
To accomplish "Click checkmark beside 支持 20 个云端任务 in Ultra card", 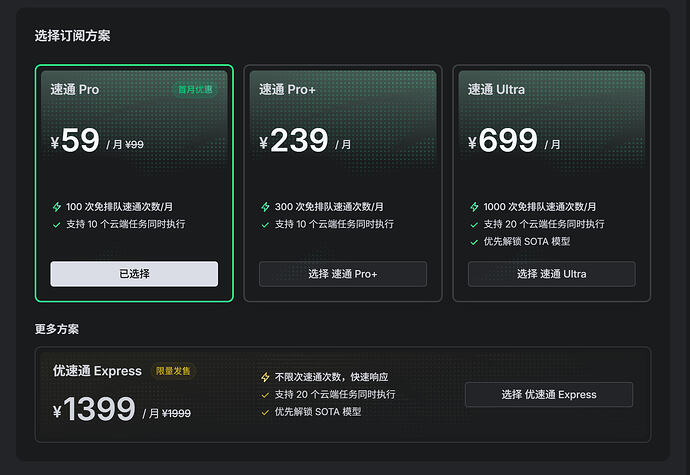I will 474,225.
